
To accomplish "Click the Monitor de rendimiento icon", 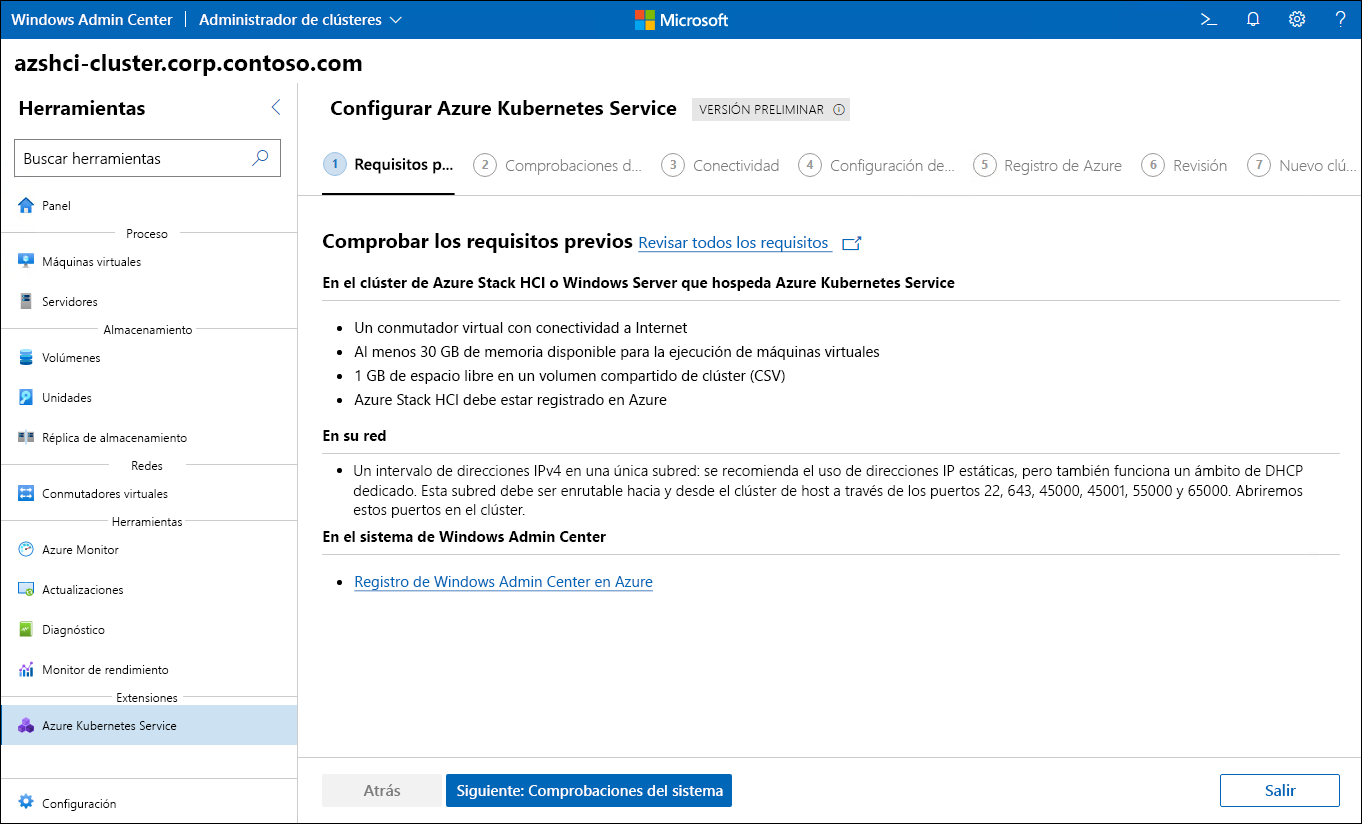I will [x=26, y=669].
